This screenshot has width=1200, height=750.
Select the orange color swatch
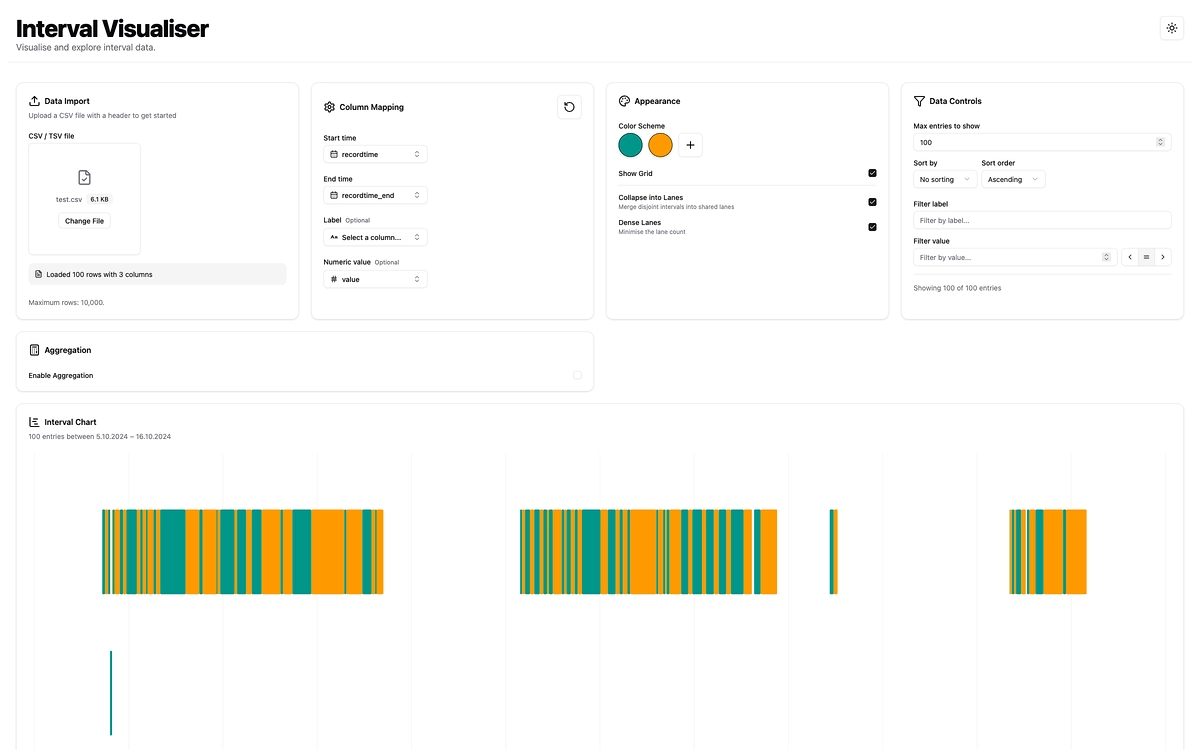pos(660,145)
